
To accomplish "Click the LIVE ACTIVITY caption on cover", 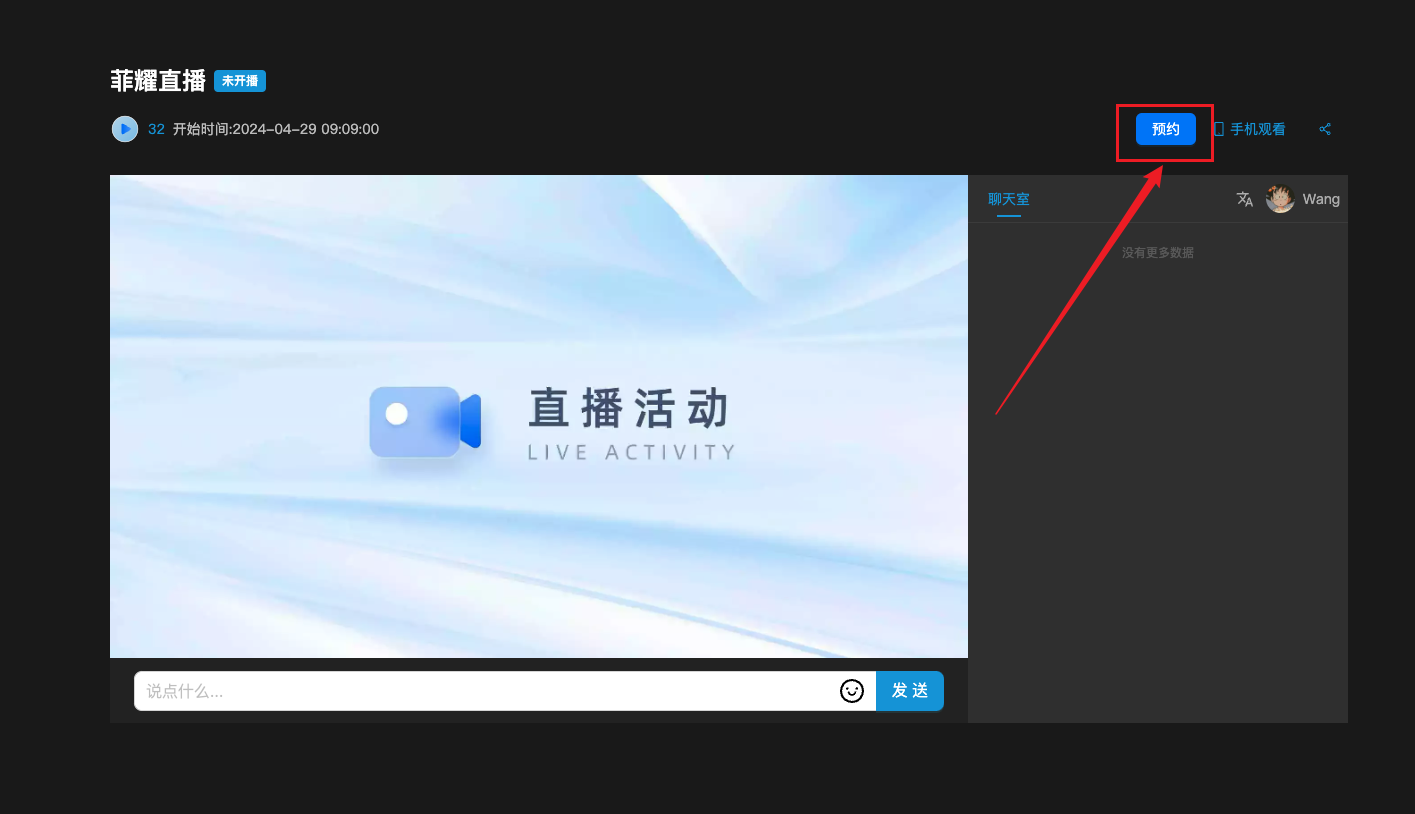I will pyautogui.click(x=631, y=452).
